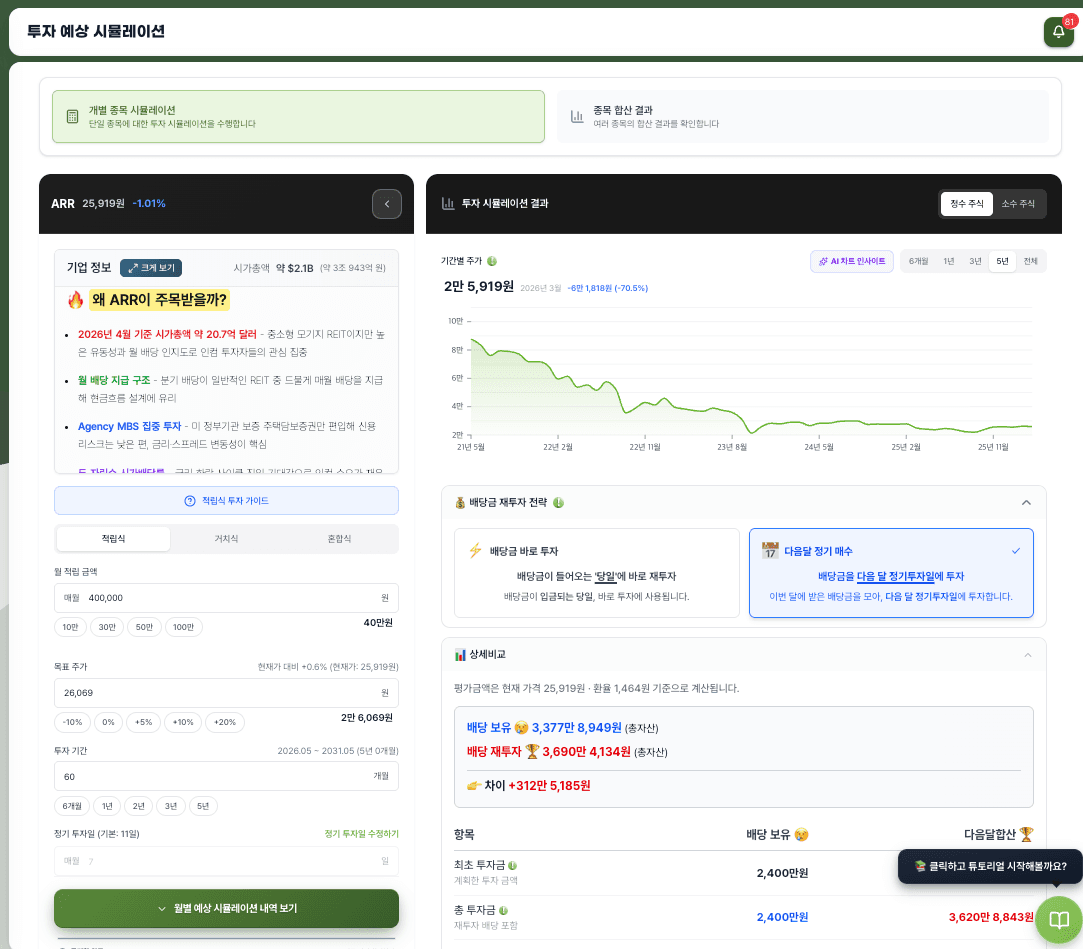Set chart period to 전체
1083x949 pixels.
pyautogui.click(x=1031, y=261)
